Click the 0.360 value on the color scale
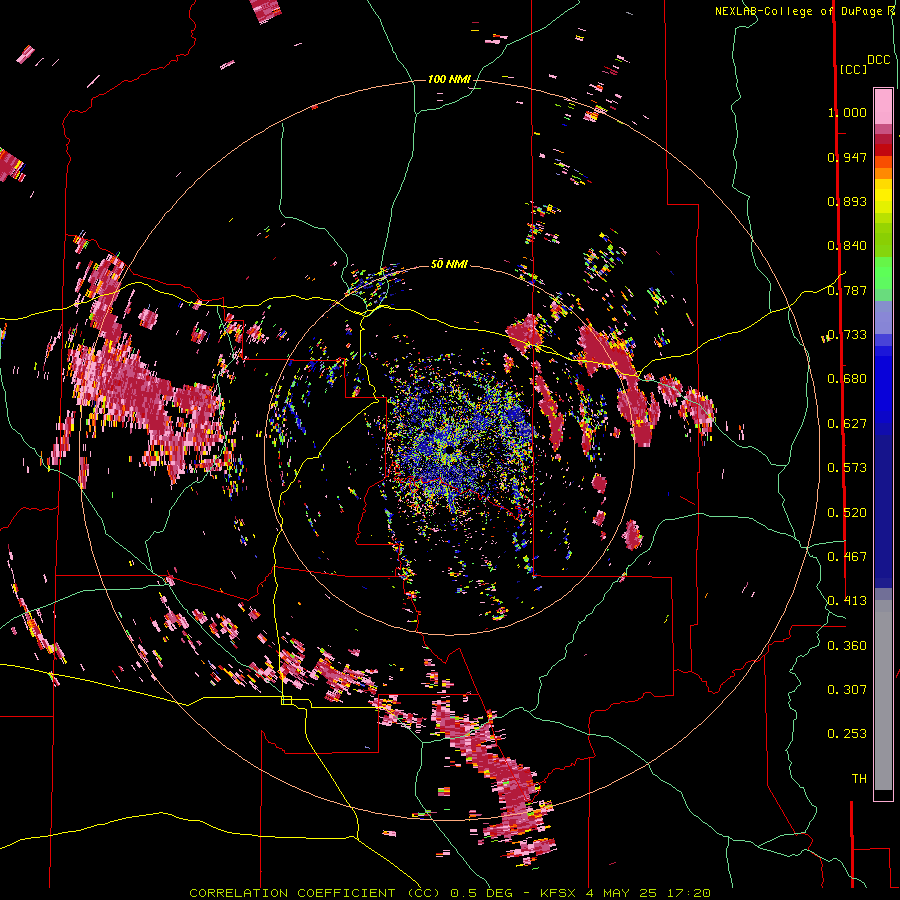This screenshot has height=900, width=900. pyautogui.click(x=847, y=646)
